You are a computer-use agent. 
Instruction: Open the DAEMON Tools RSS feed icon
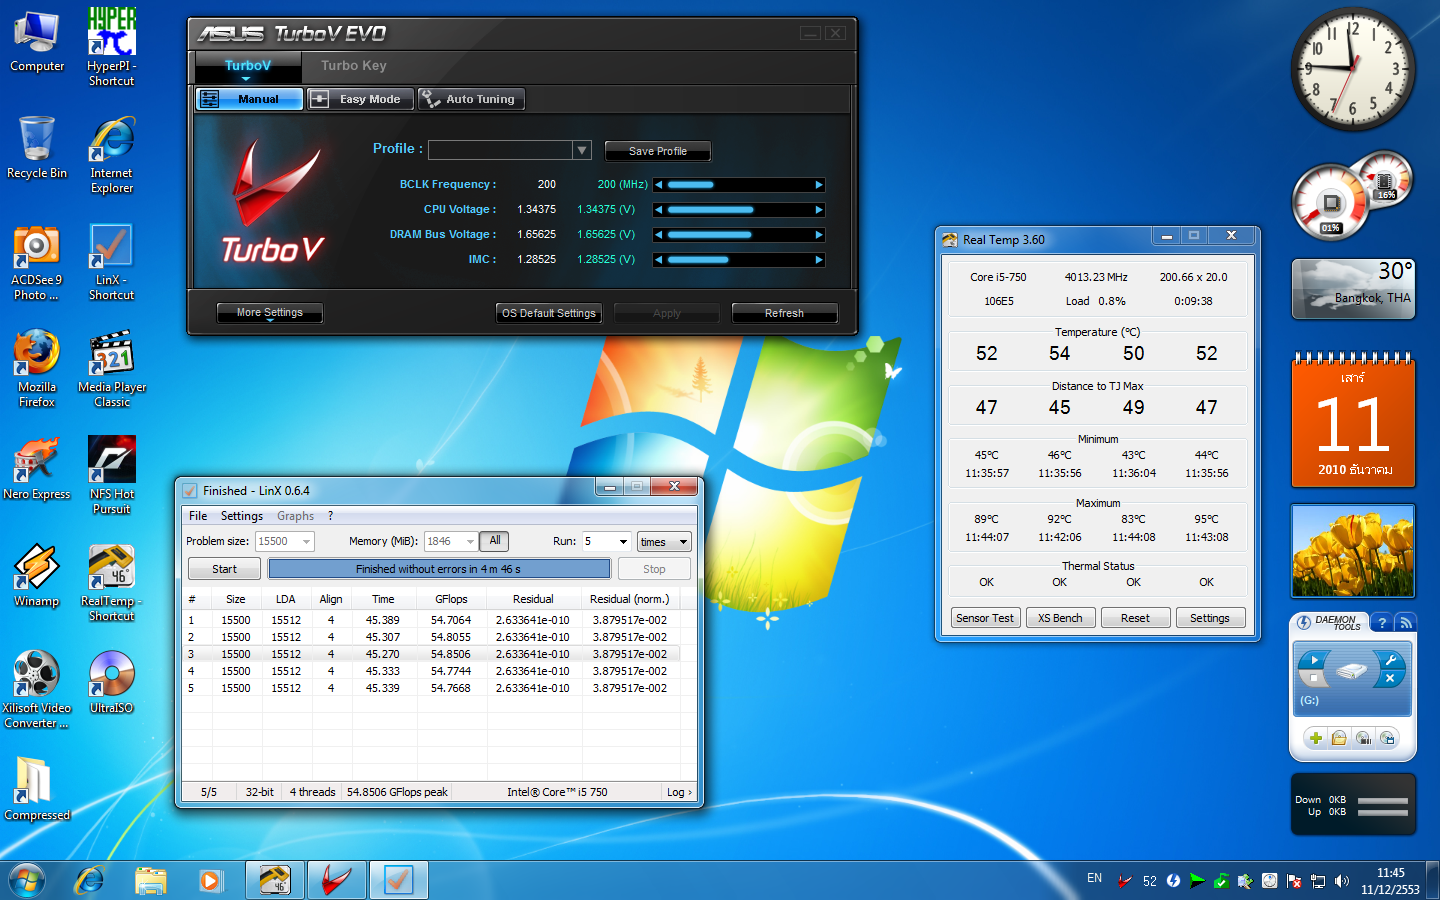coord(1405,623)
